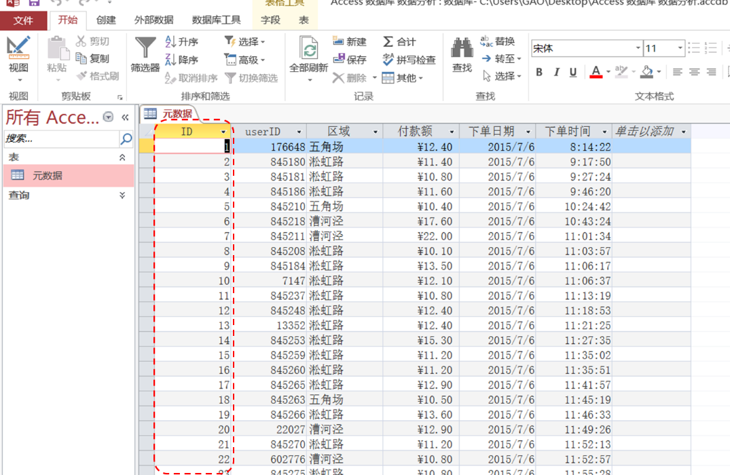
Task: Toggle underline text formatting
Action: (x=573, y=72)
